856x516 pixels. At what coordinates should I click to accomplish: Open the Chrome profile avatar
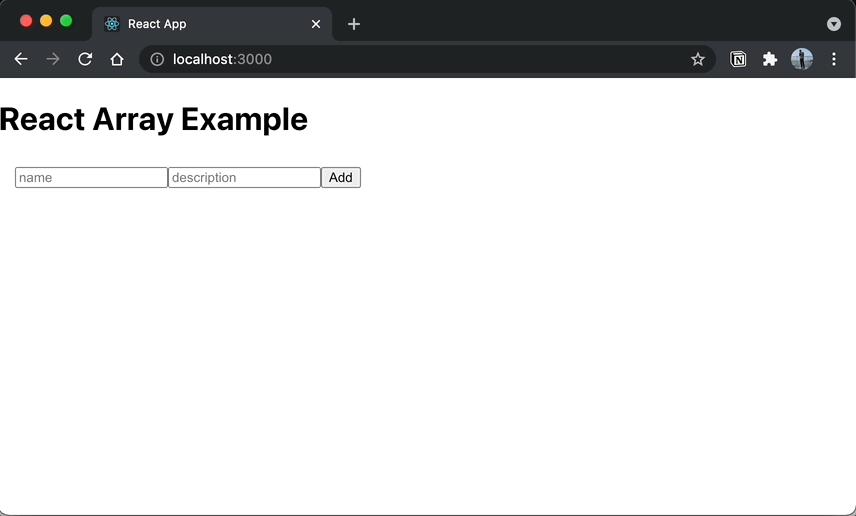click(x=802, y=59)
